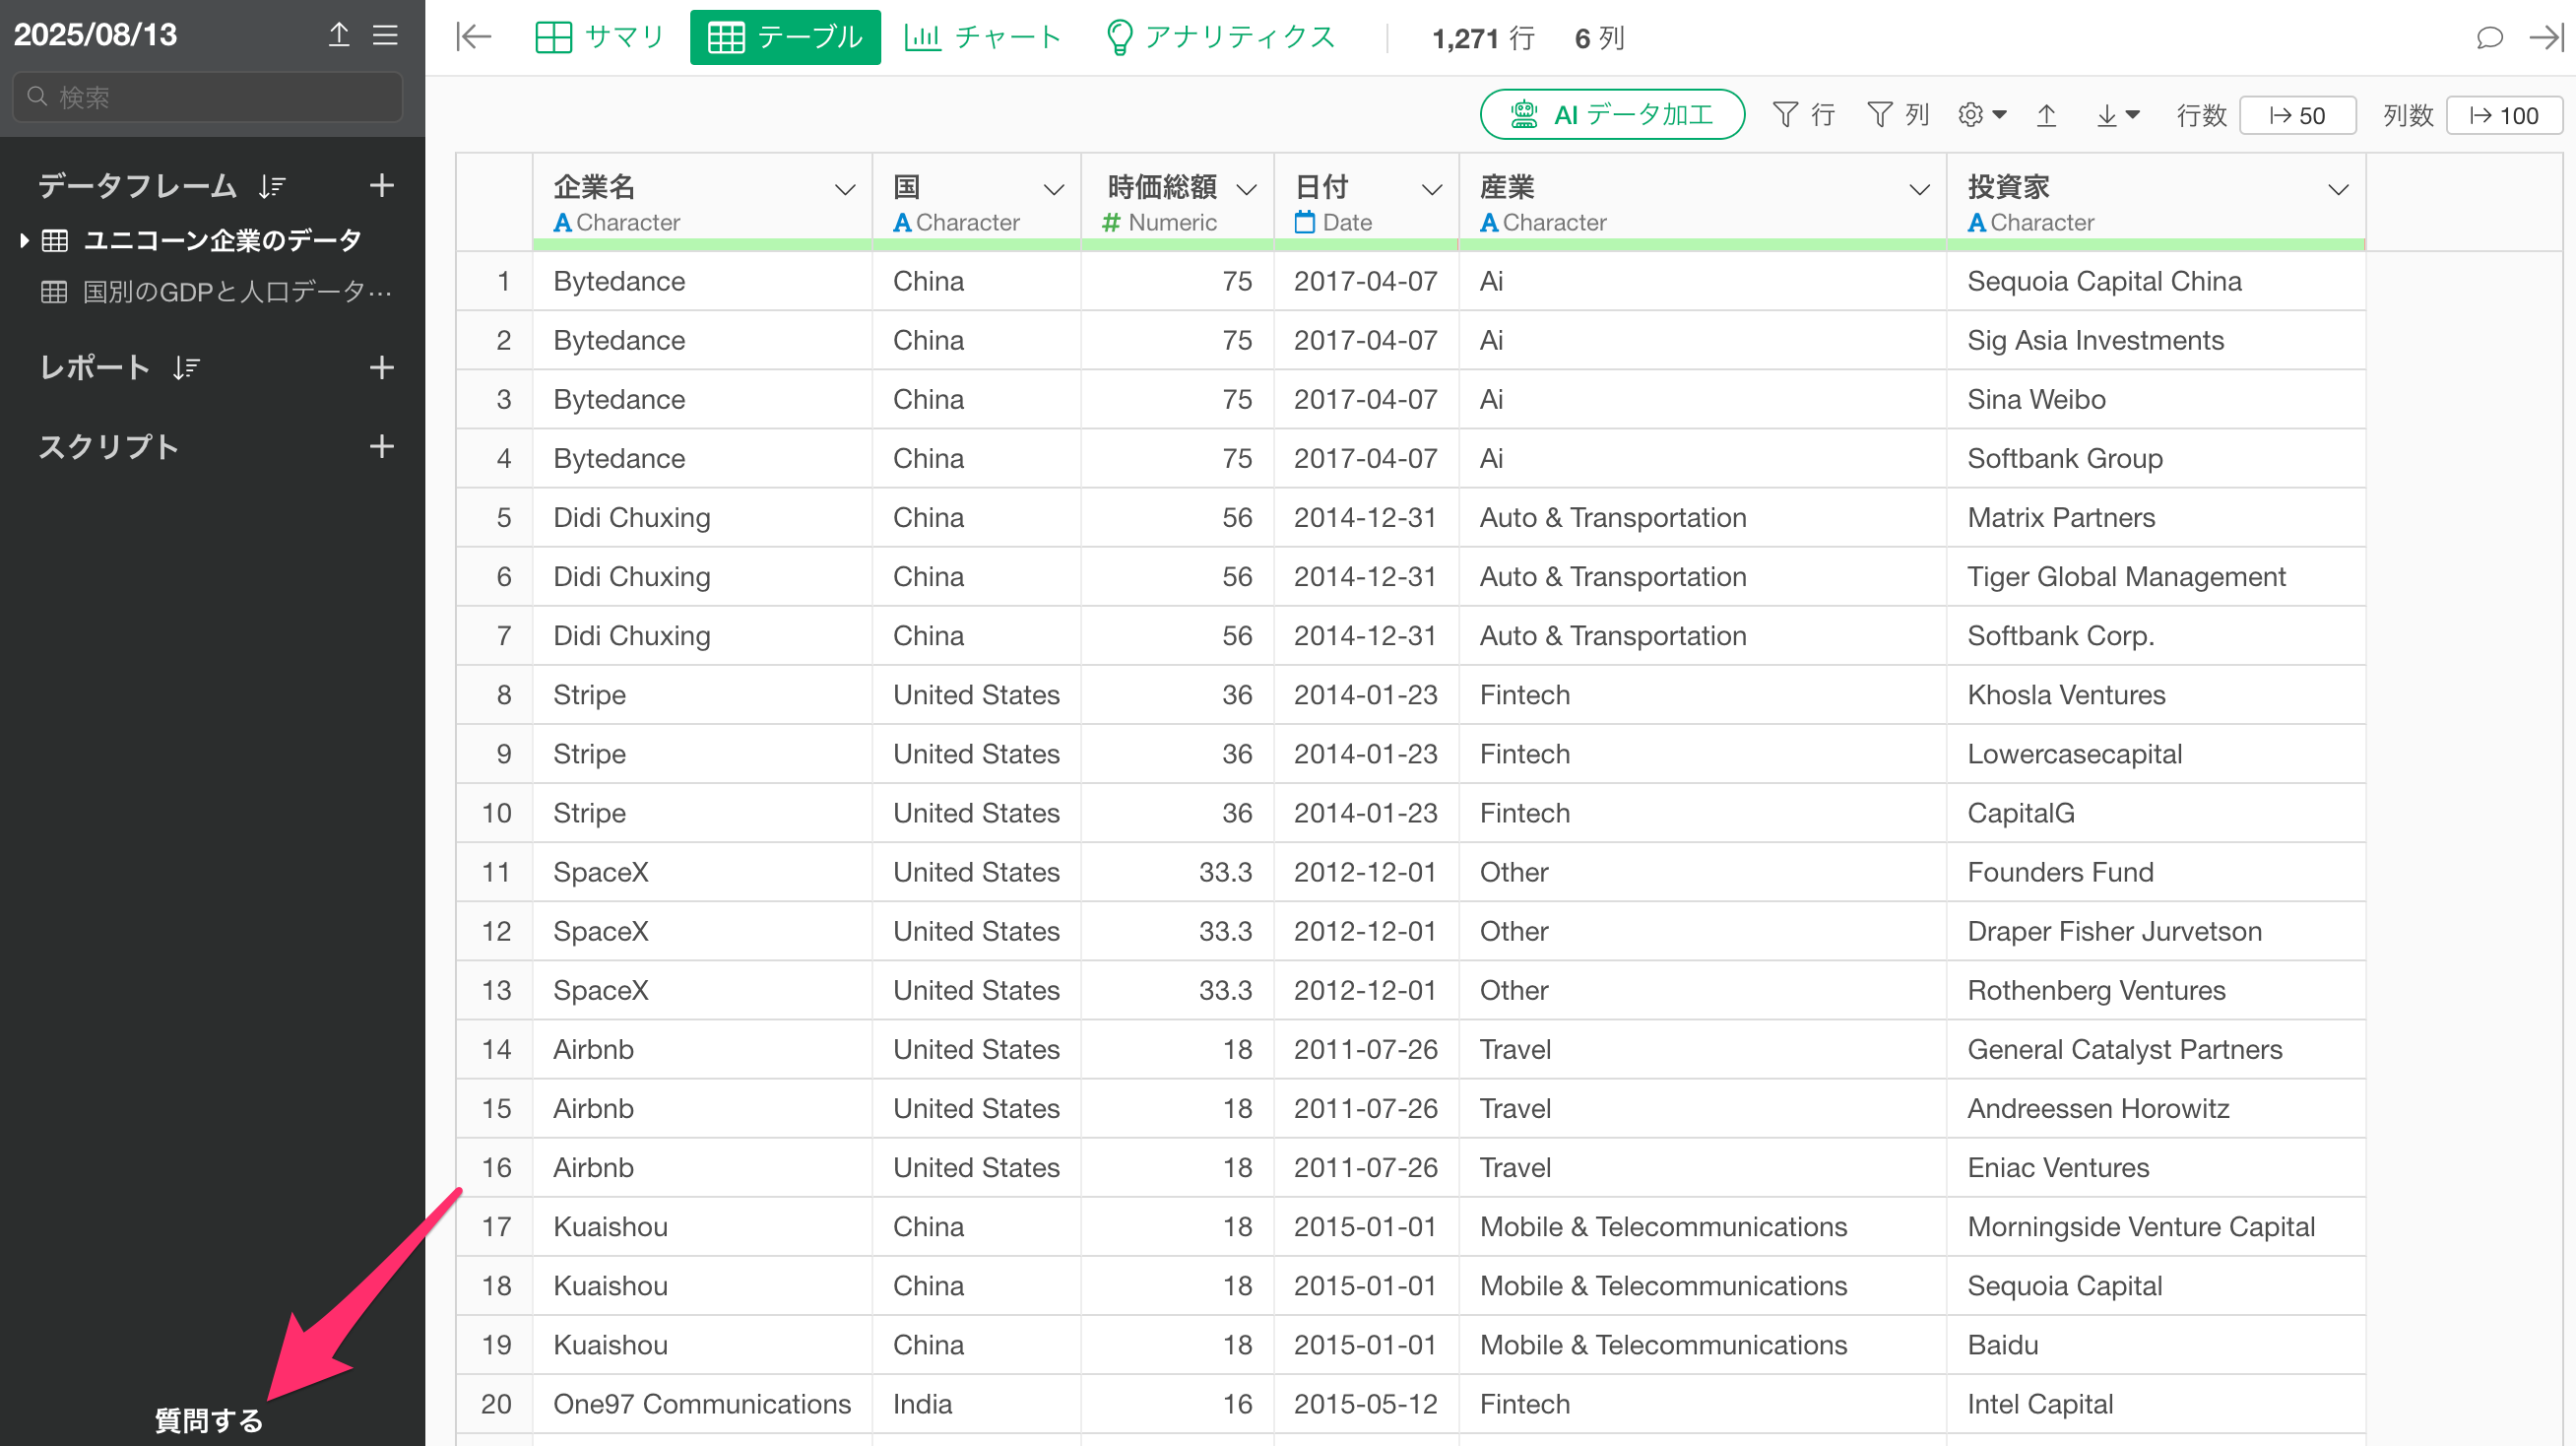Collapse the left sidebar with the arrow icon
The image size is (2576, 1446).
click(473, 37)
